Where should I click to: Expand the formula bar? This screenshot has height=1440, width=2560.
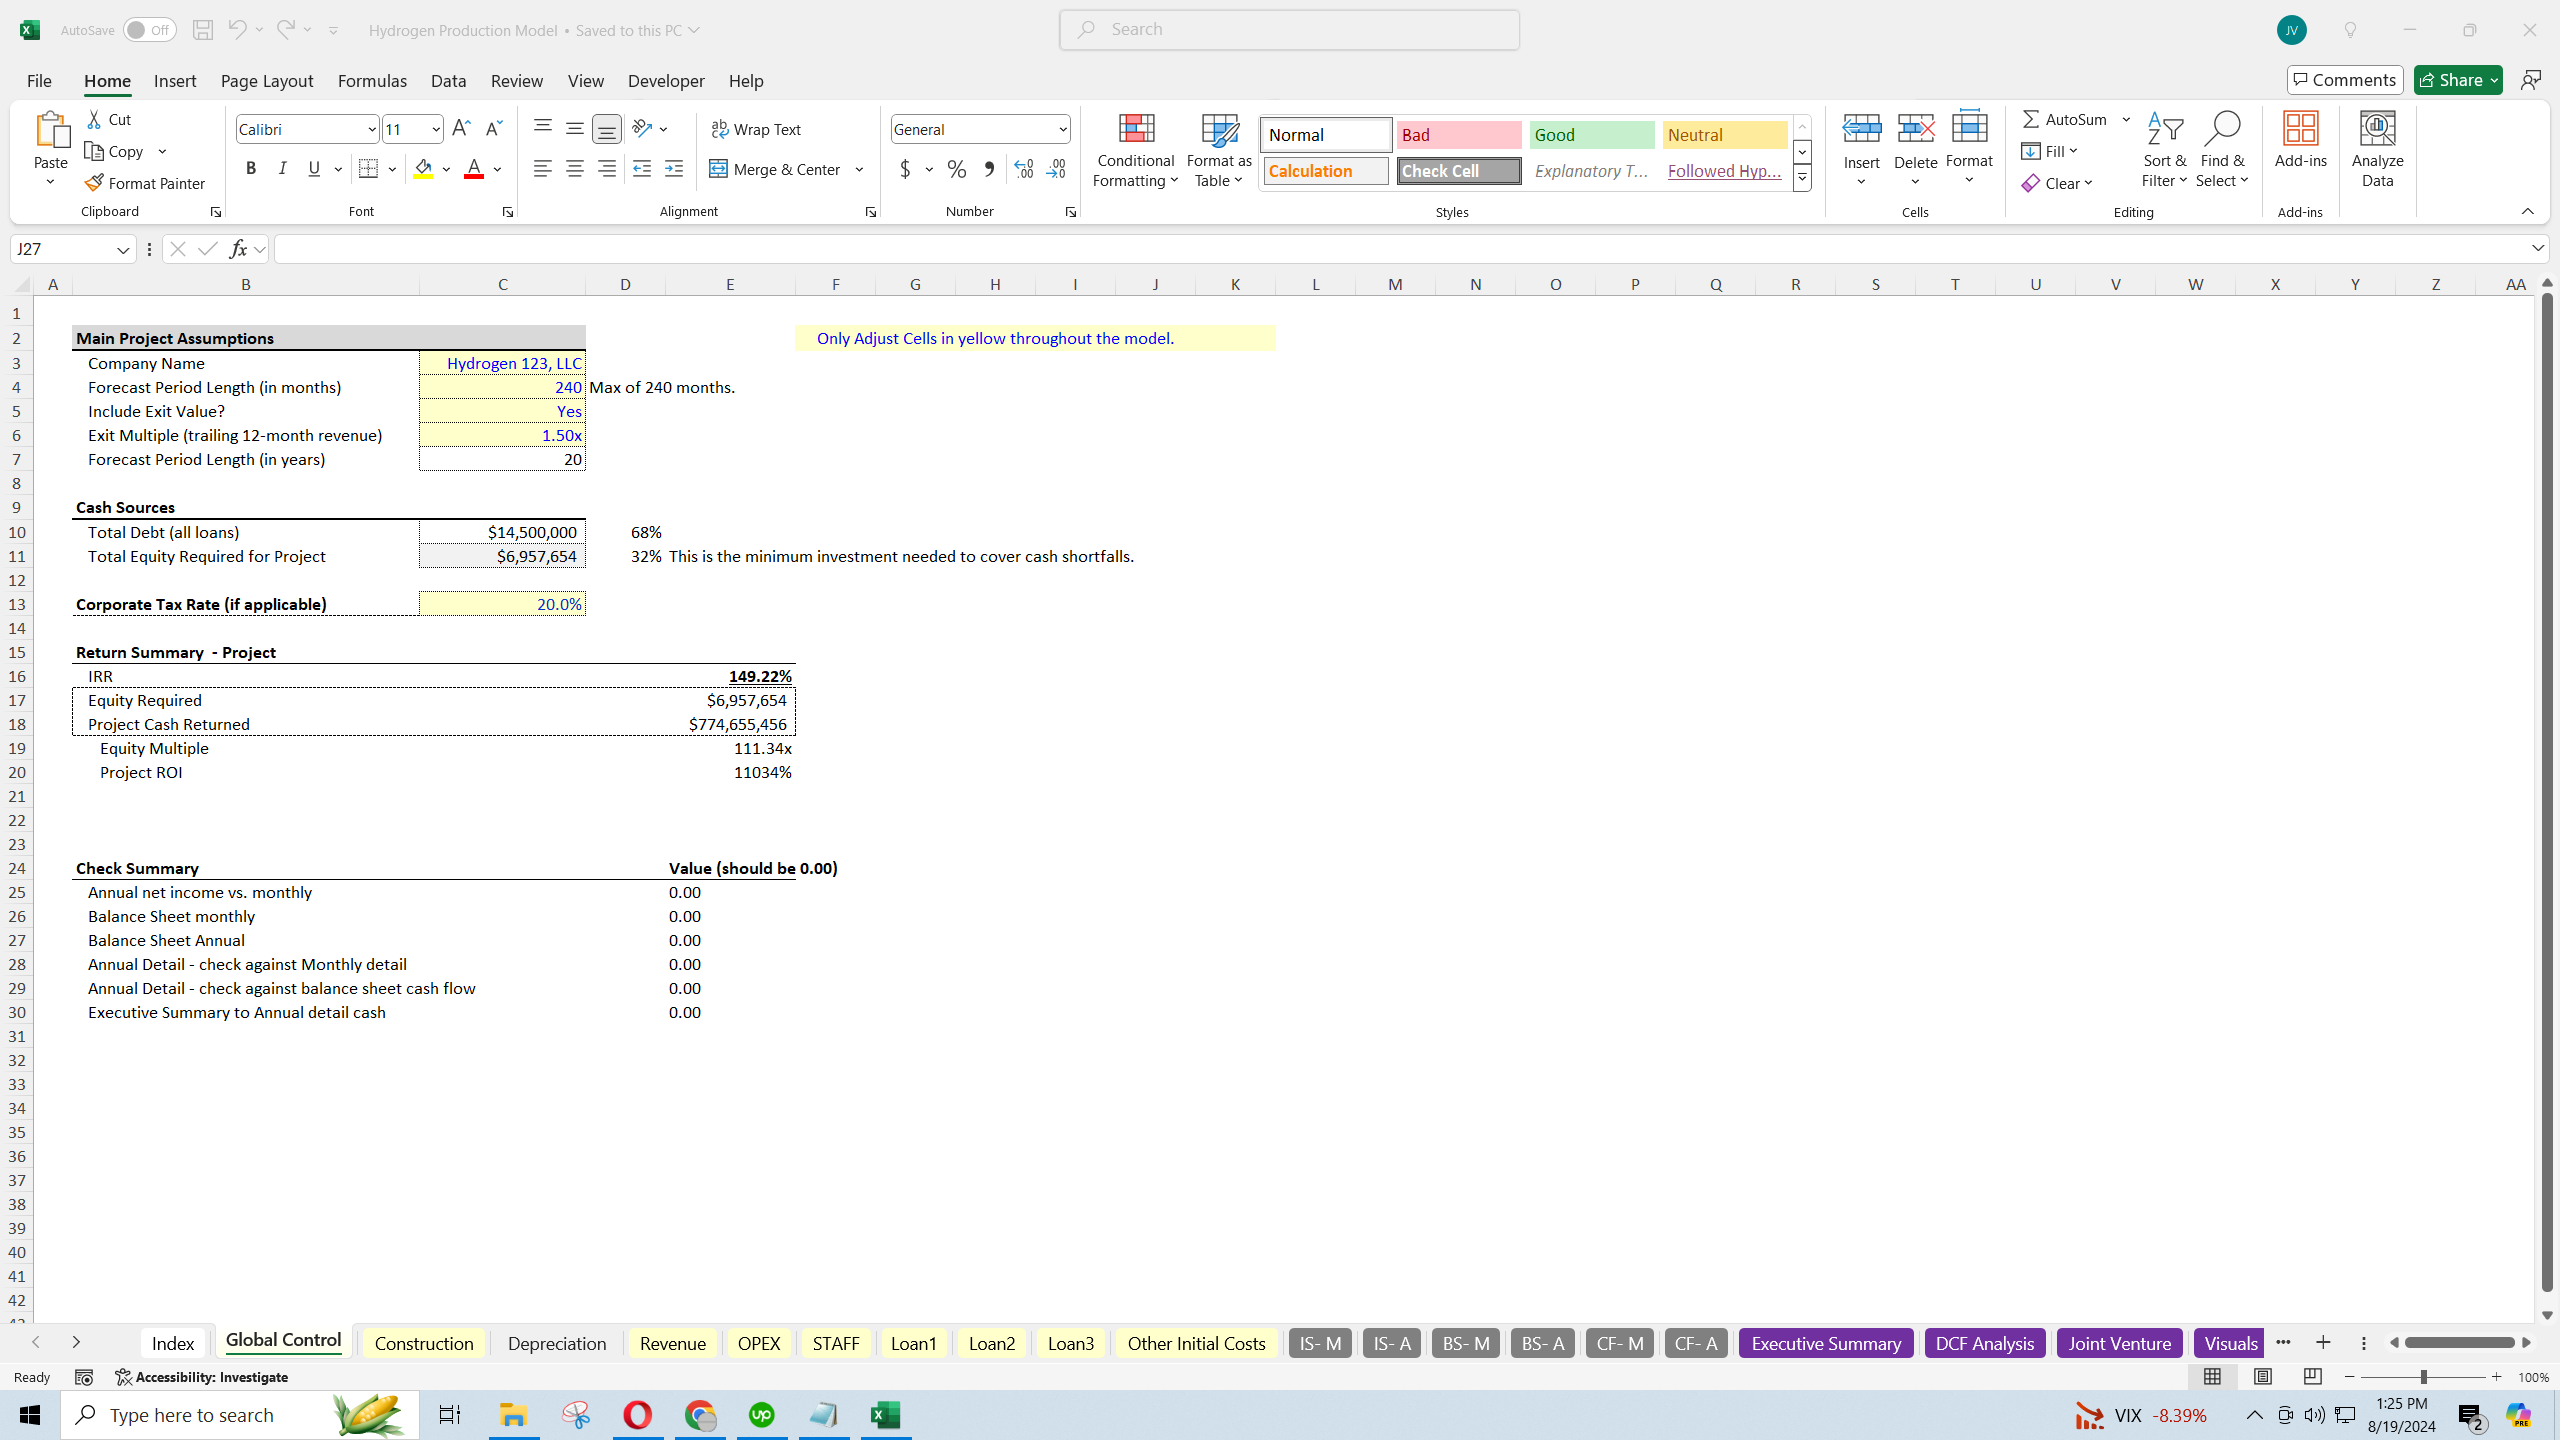coord(2538,248)
